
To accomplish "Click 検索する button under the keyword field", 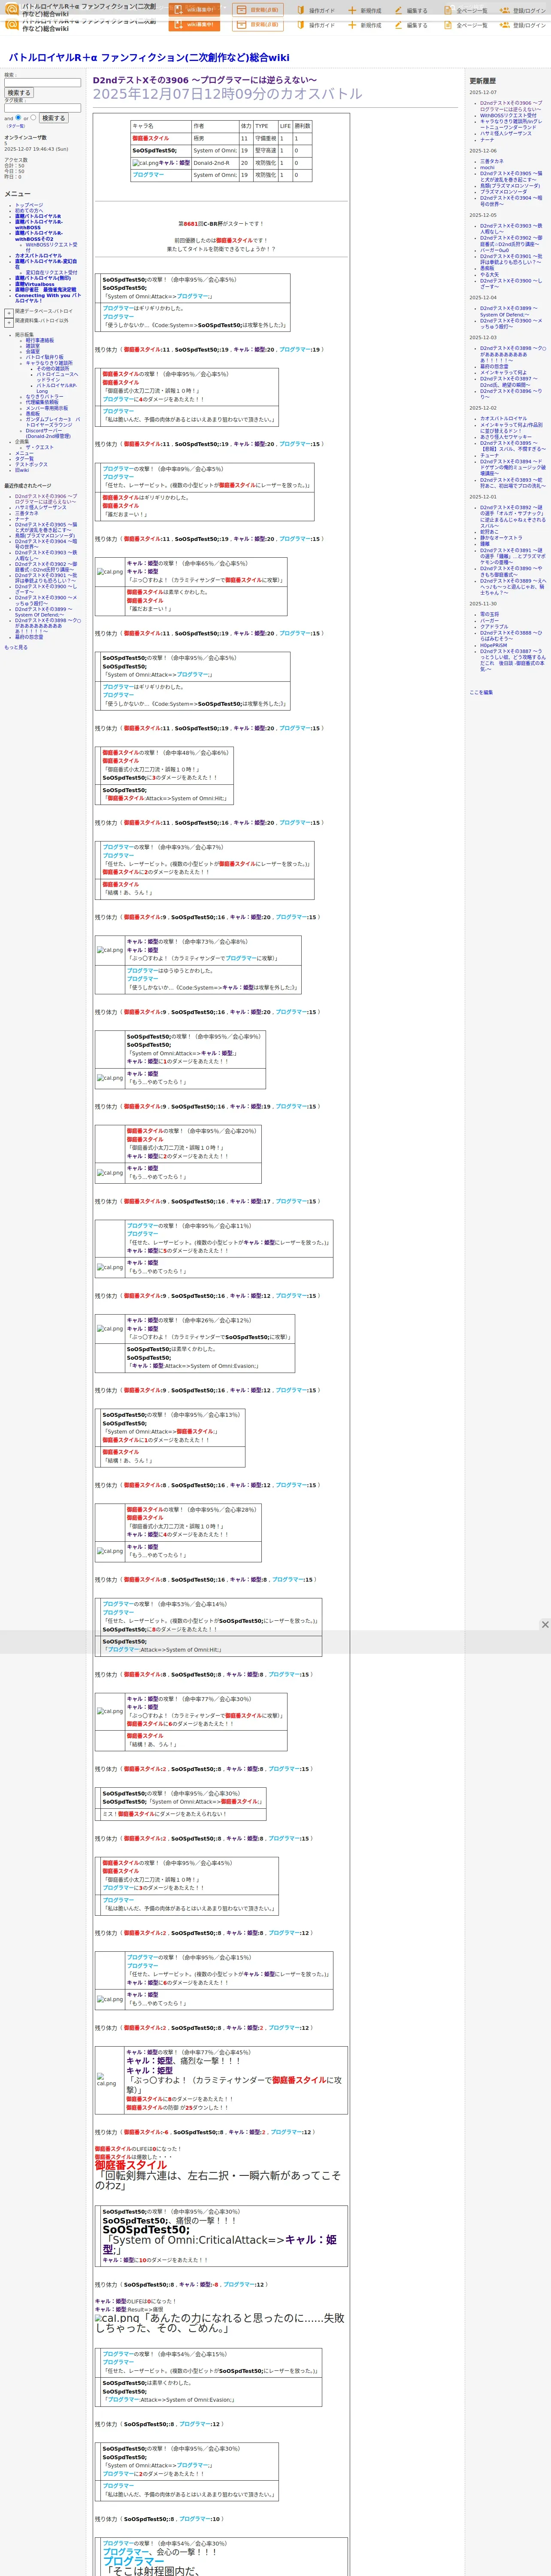I will point(19,93).
